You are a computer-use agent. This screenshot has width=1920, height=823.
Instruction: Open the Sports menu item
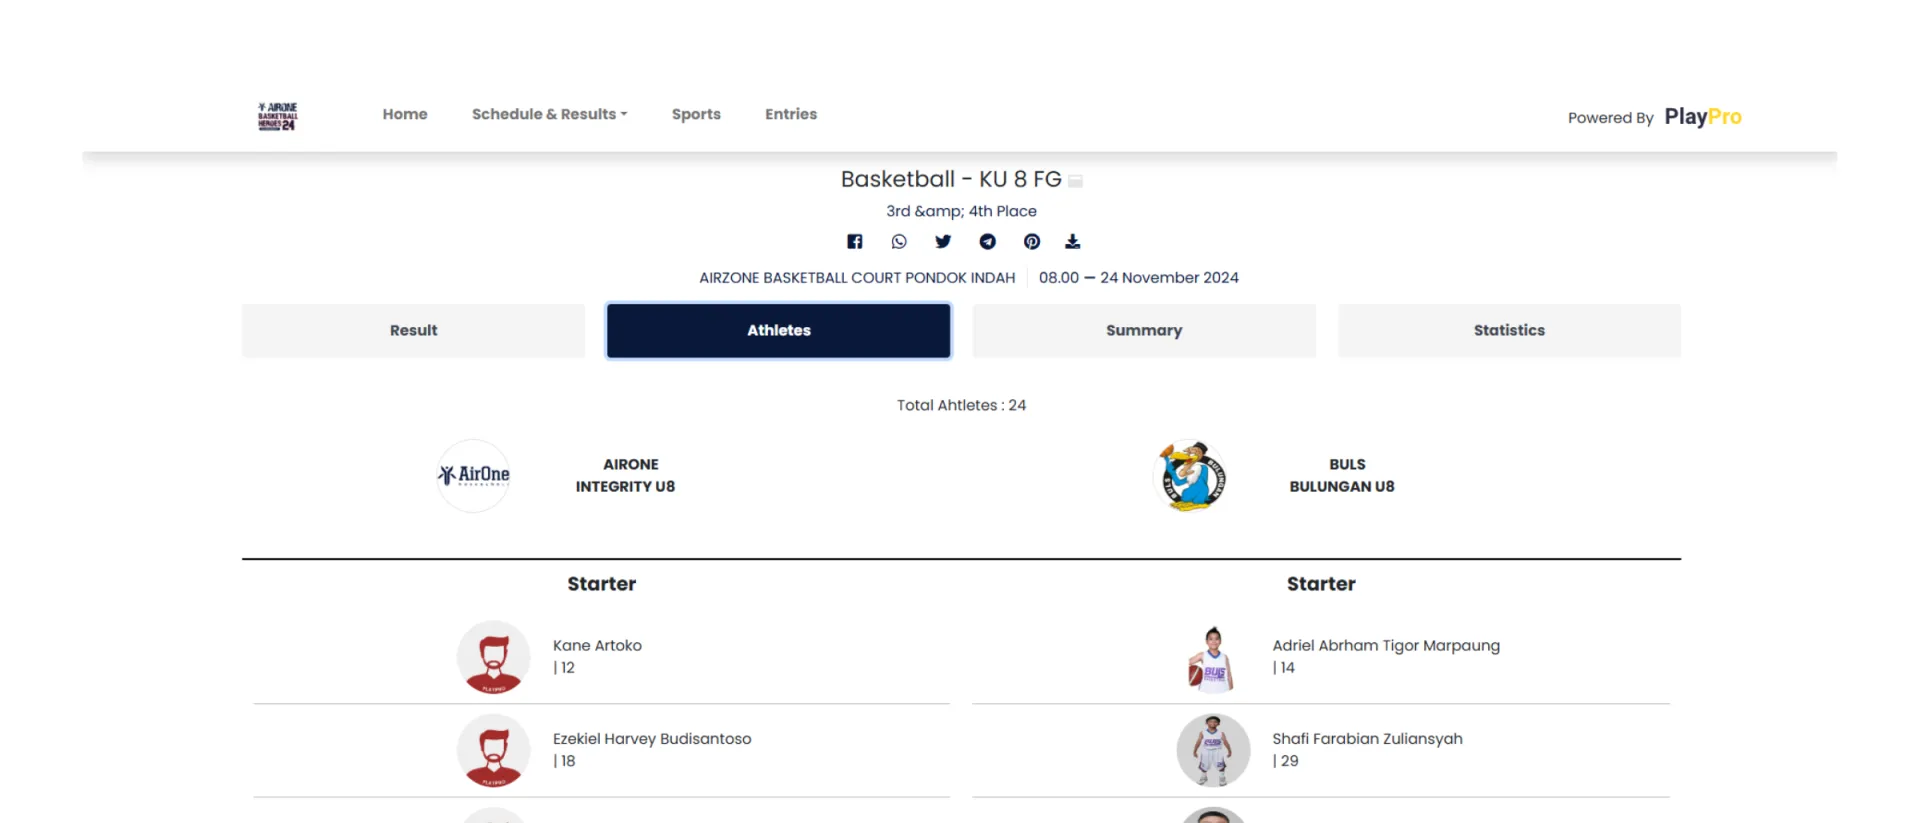tap(696, 114)
